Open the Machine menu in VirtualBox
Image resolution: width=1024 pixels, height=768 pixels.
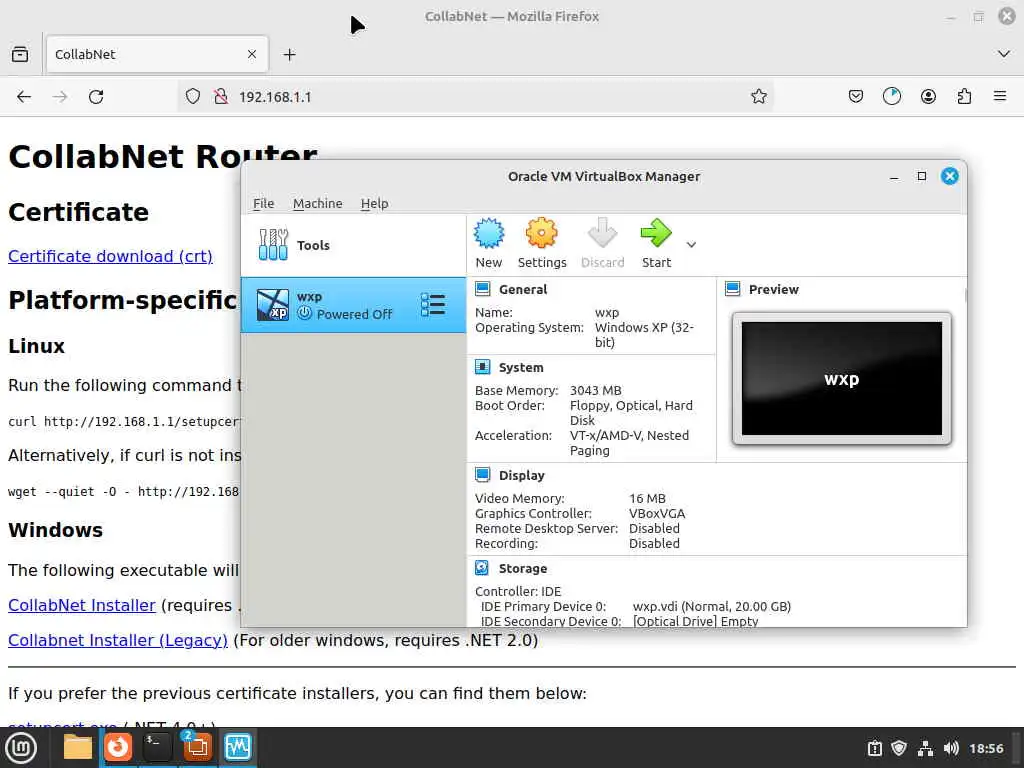[317, 203]
